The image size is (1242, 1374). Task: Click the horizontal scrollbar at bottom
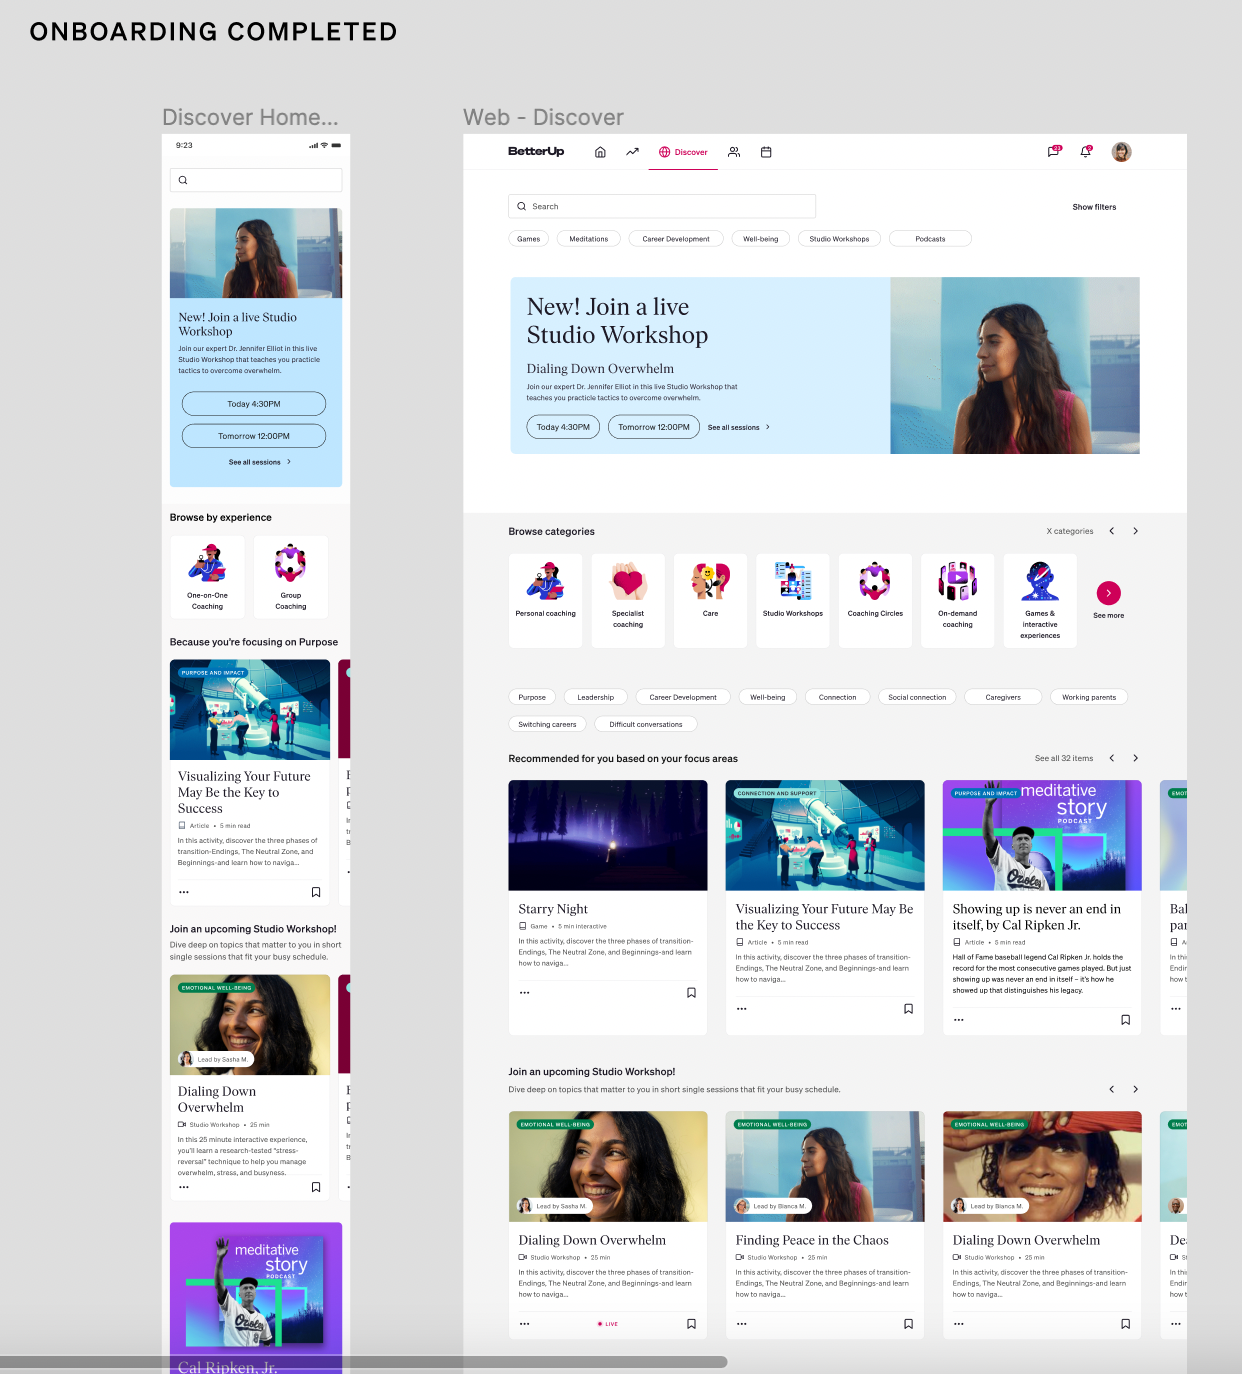click(x=364, y=1362)
